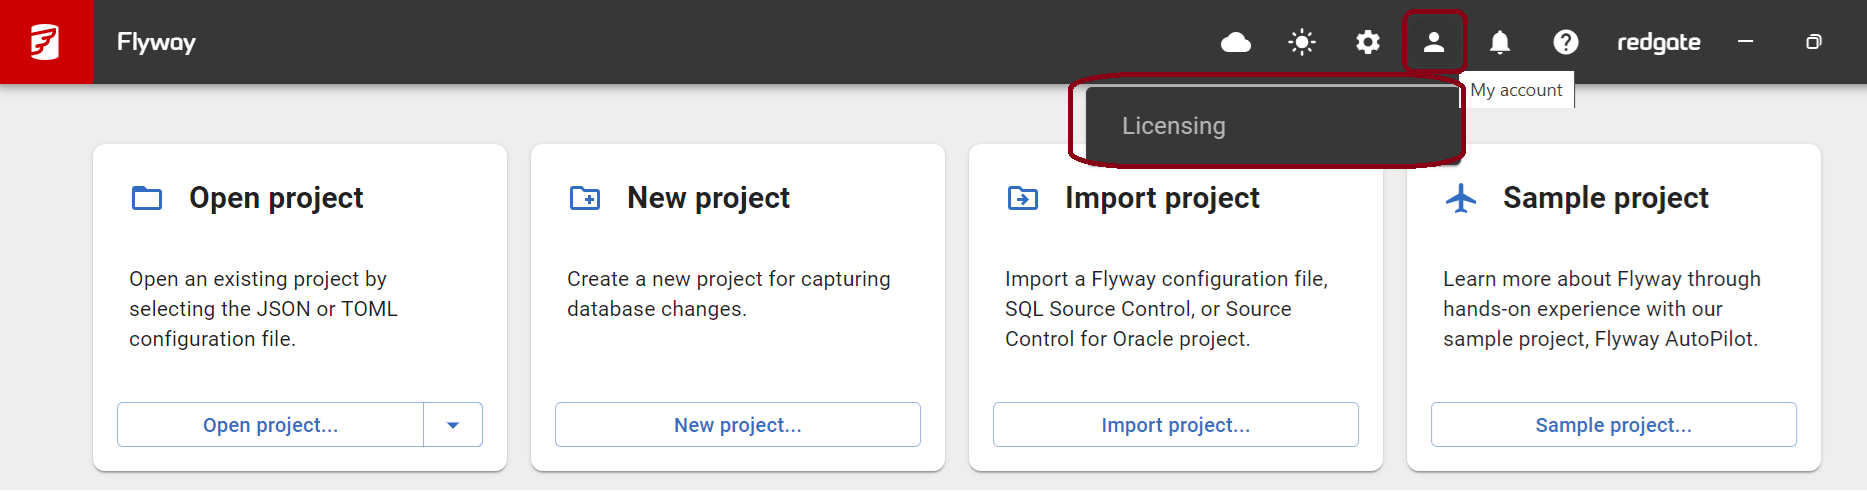Screen dimensions: 1867x494
Task: Click the Sample project... button
Action: click(x=1614, y=425)
